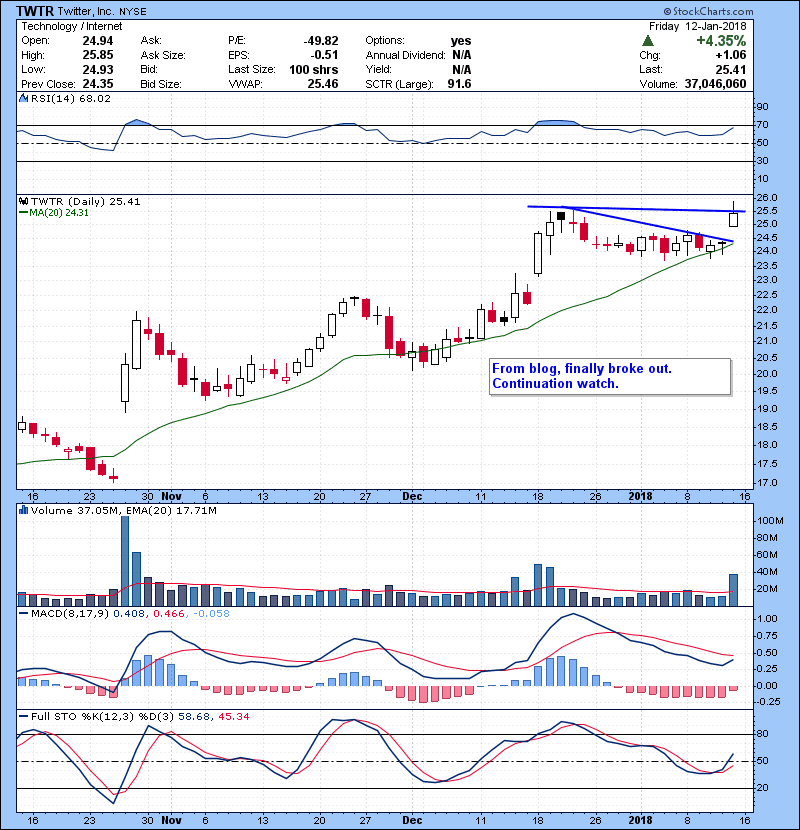This screenshot has height=830, width=800.
Task: Click the TWTR ticker symbol in header
Action: coord(35,11)
